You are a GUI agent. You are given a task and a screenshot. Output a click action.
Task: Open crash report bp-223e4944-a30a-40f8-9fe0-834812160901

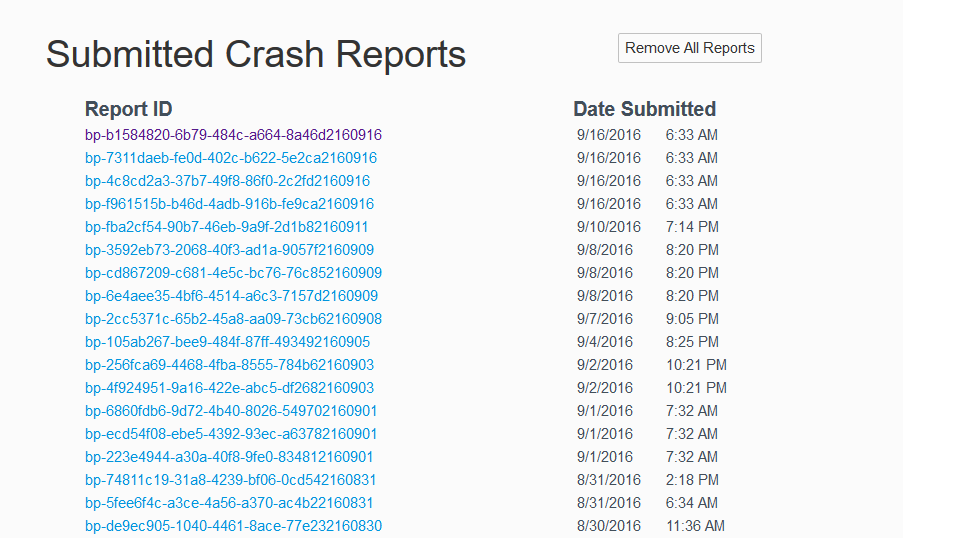point(229,457)
